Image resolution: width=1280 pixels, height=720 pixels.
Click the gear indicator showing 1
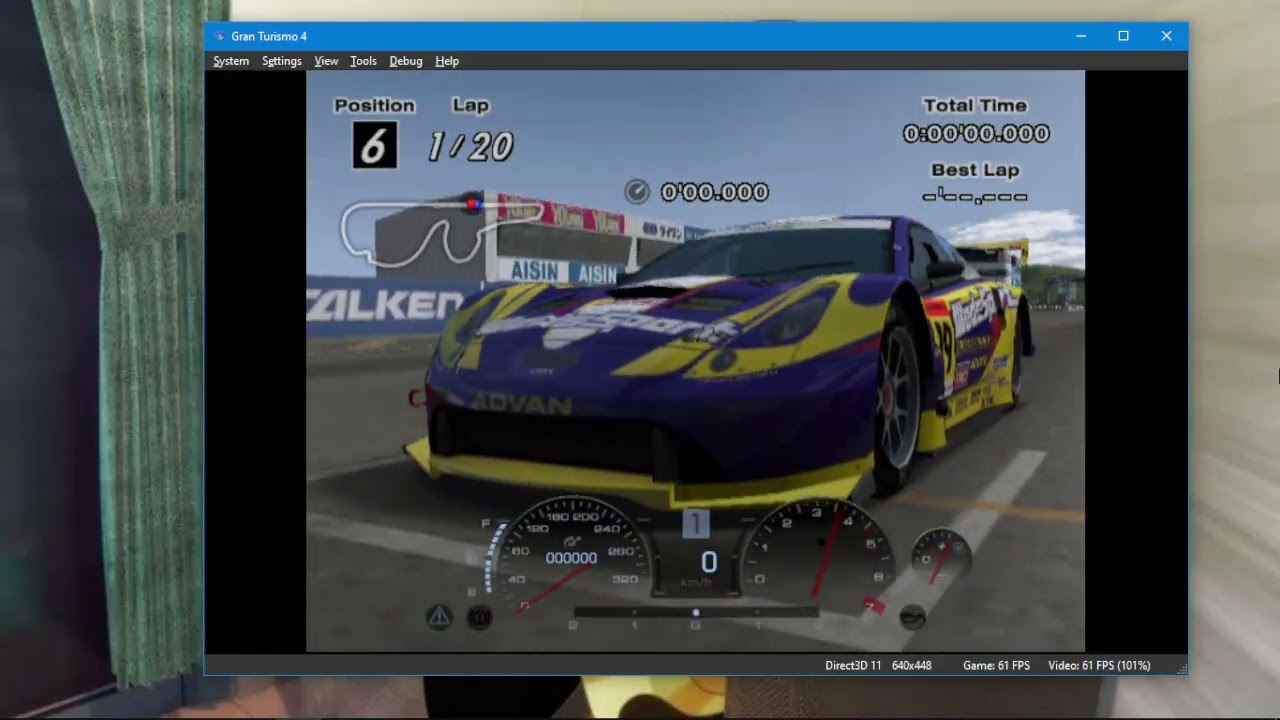click(x=696, y=523)
